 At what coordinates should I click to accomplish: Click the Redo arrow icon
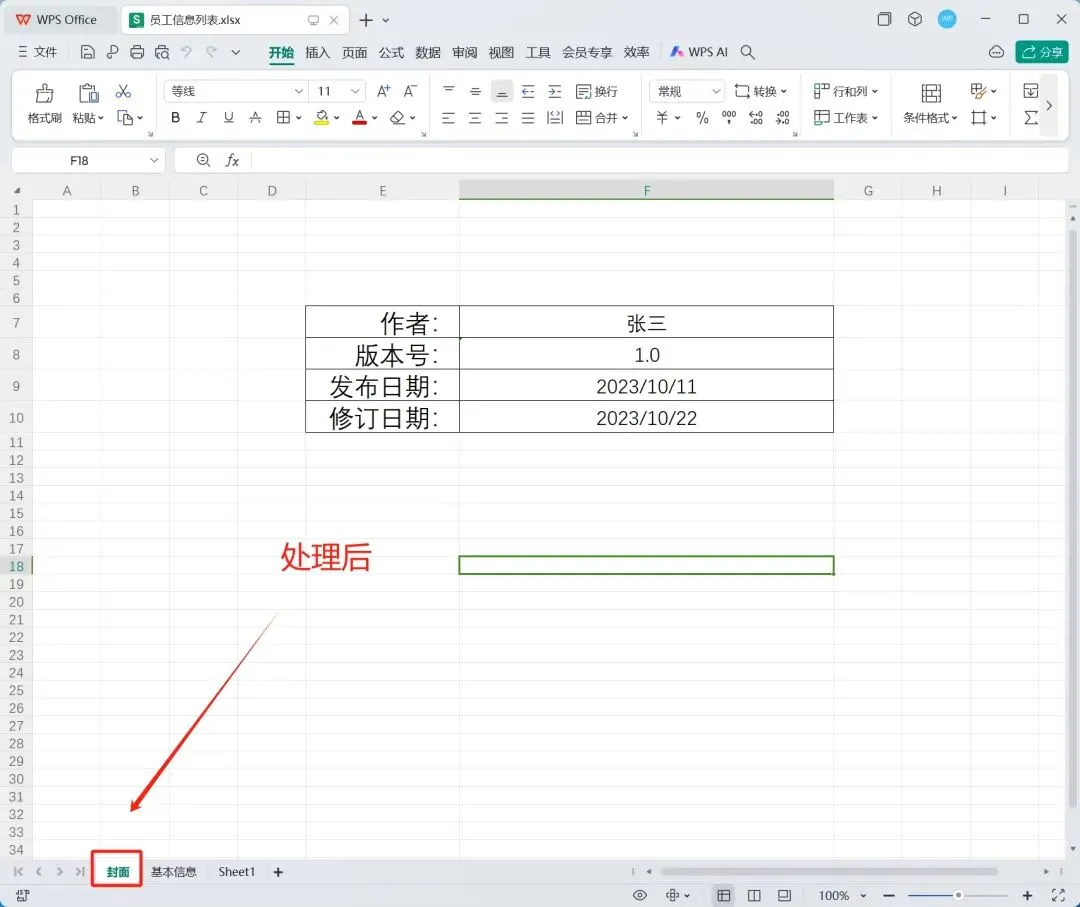click(x=211, y=52)
